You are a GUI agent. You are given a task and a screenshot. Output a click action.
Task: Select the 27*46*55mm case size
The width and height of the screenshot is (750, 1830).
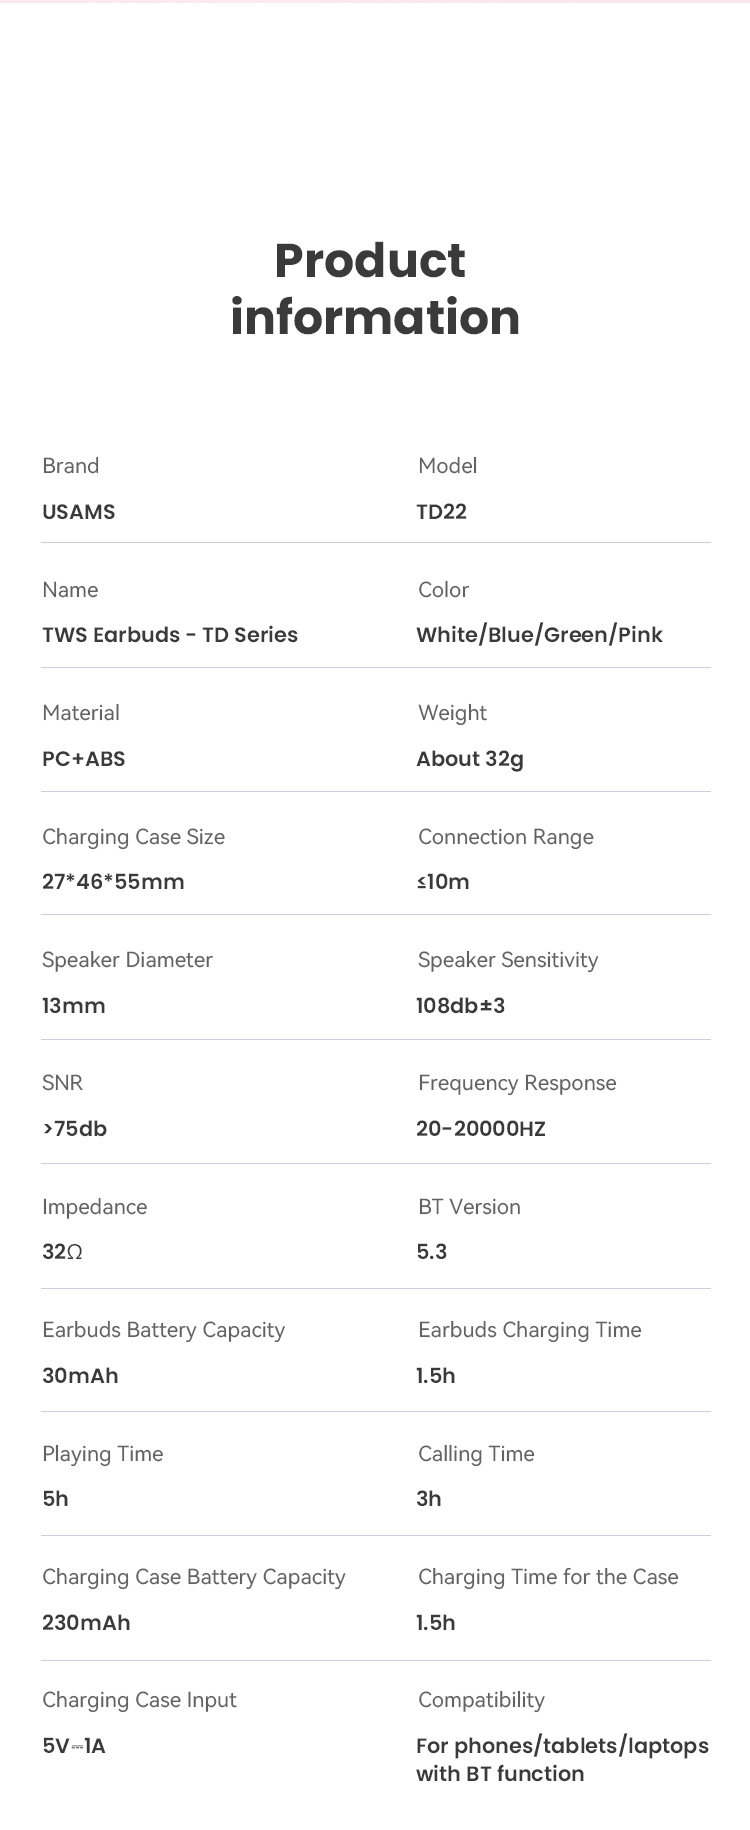coord(113,882)
